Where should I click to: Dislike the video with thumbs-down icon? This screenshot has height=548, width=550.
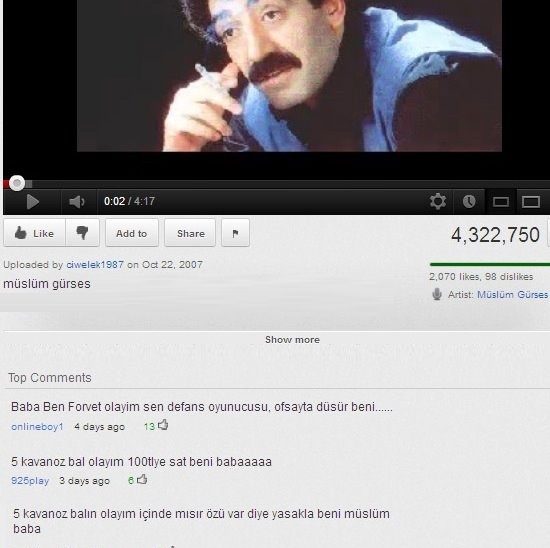82,233
